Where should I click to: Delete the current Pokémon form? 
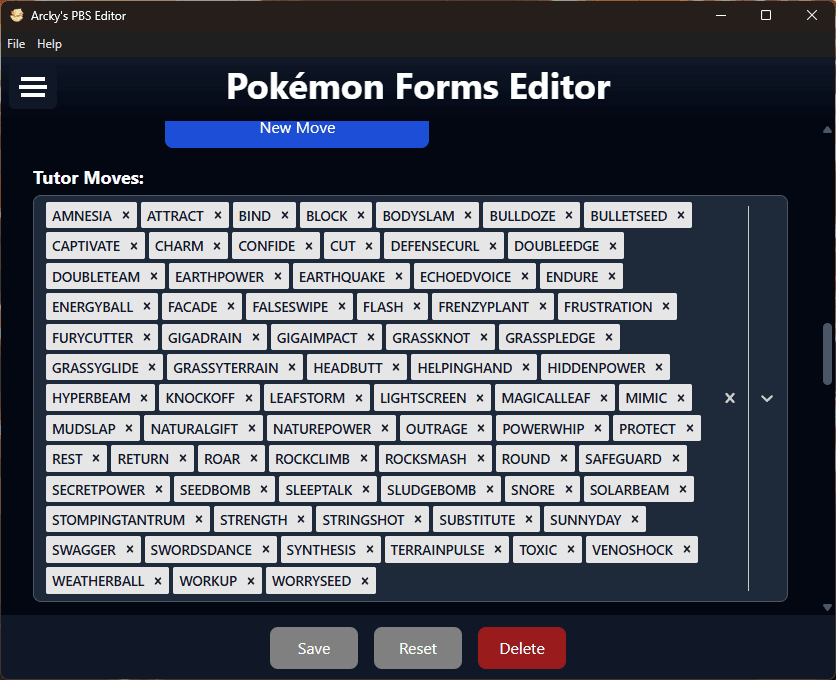522,648
